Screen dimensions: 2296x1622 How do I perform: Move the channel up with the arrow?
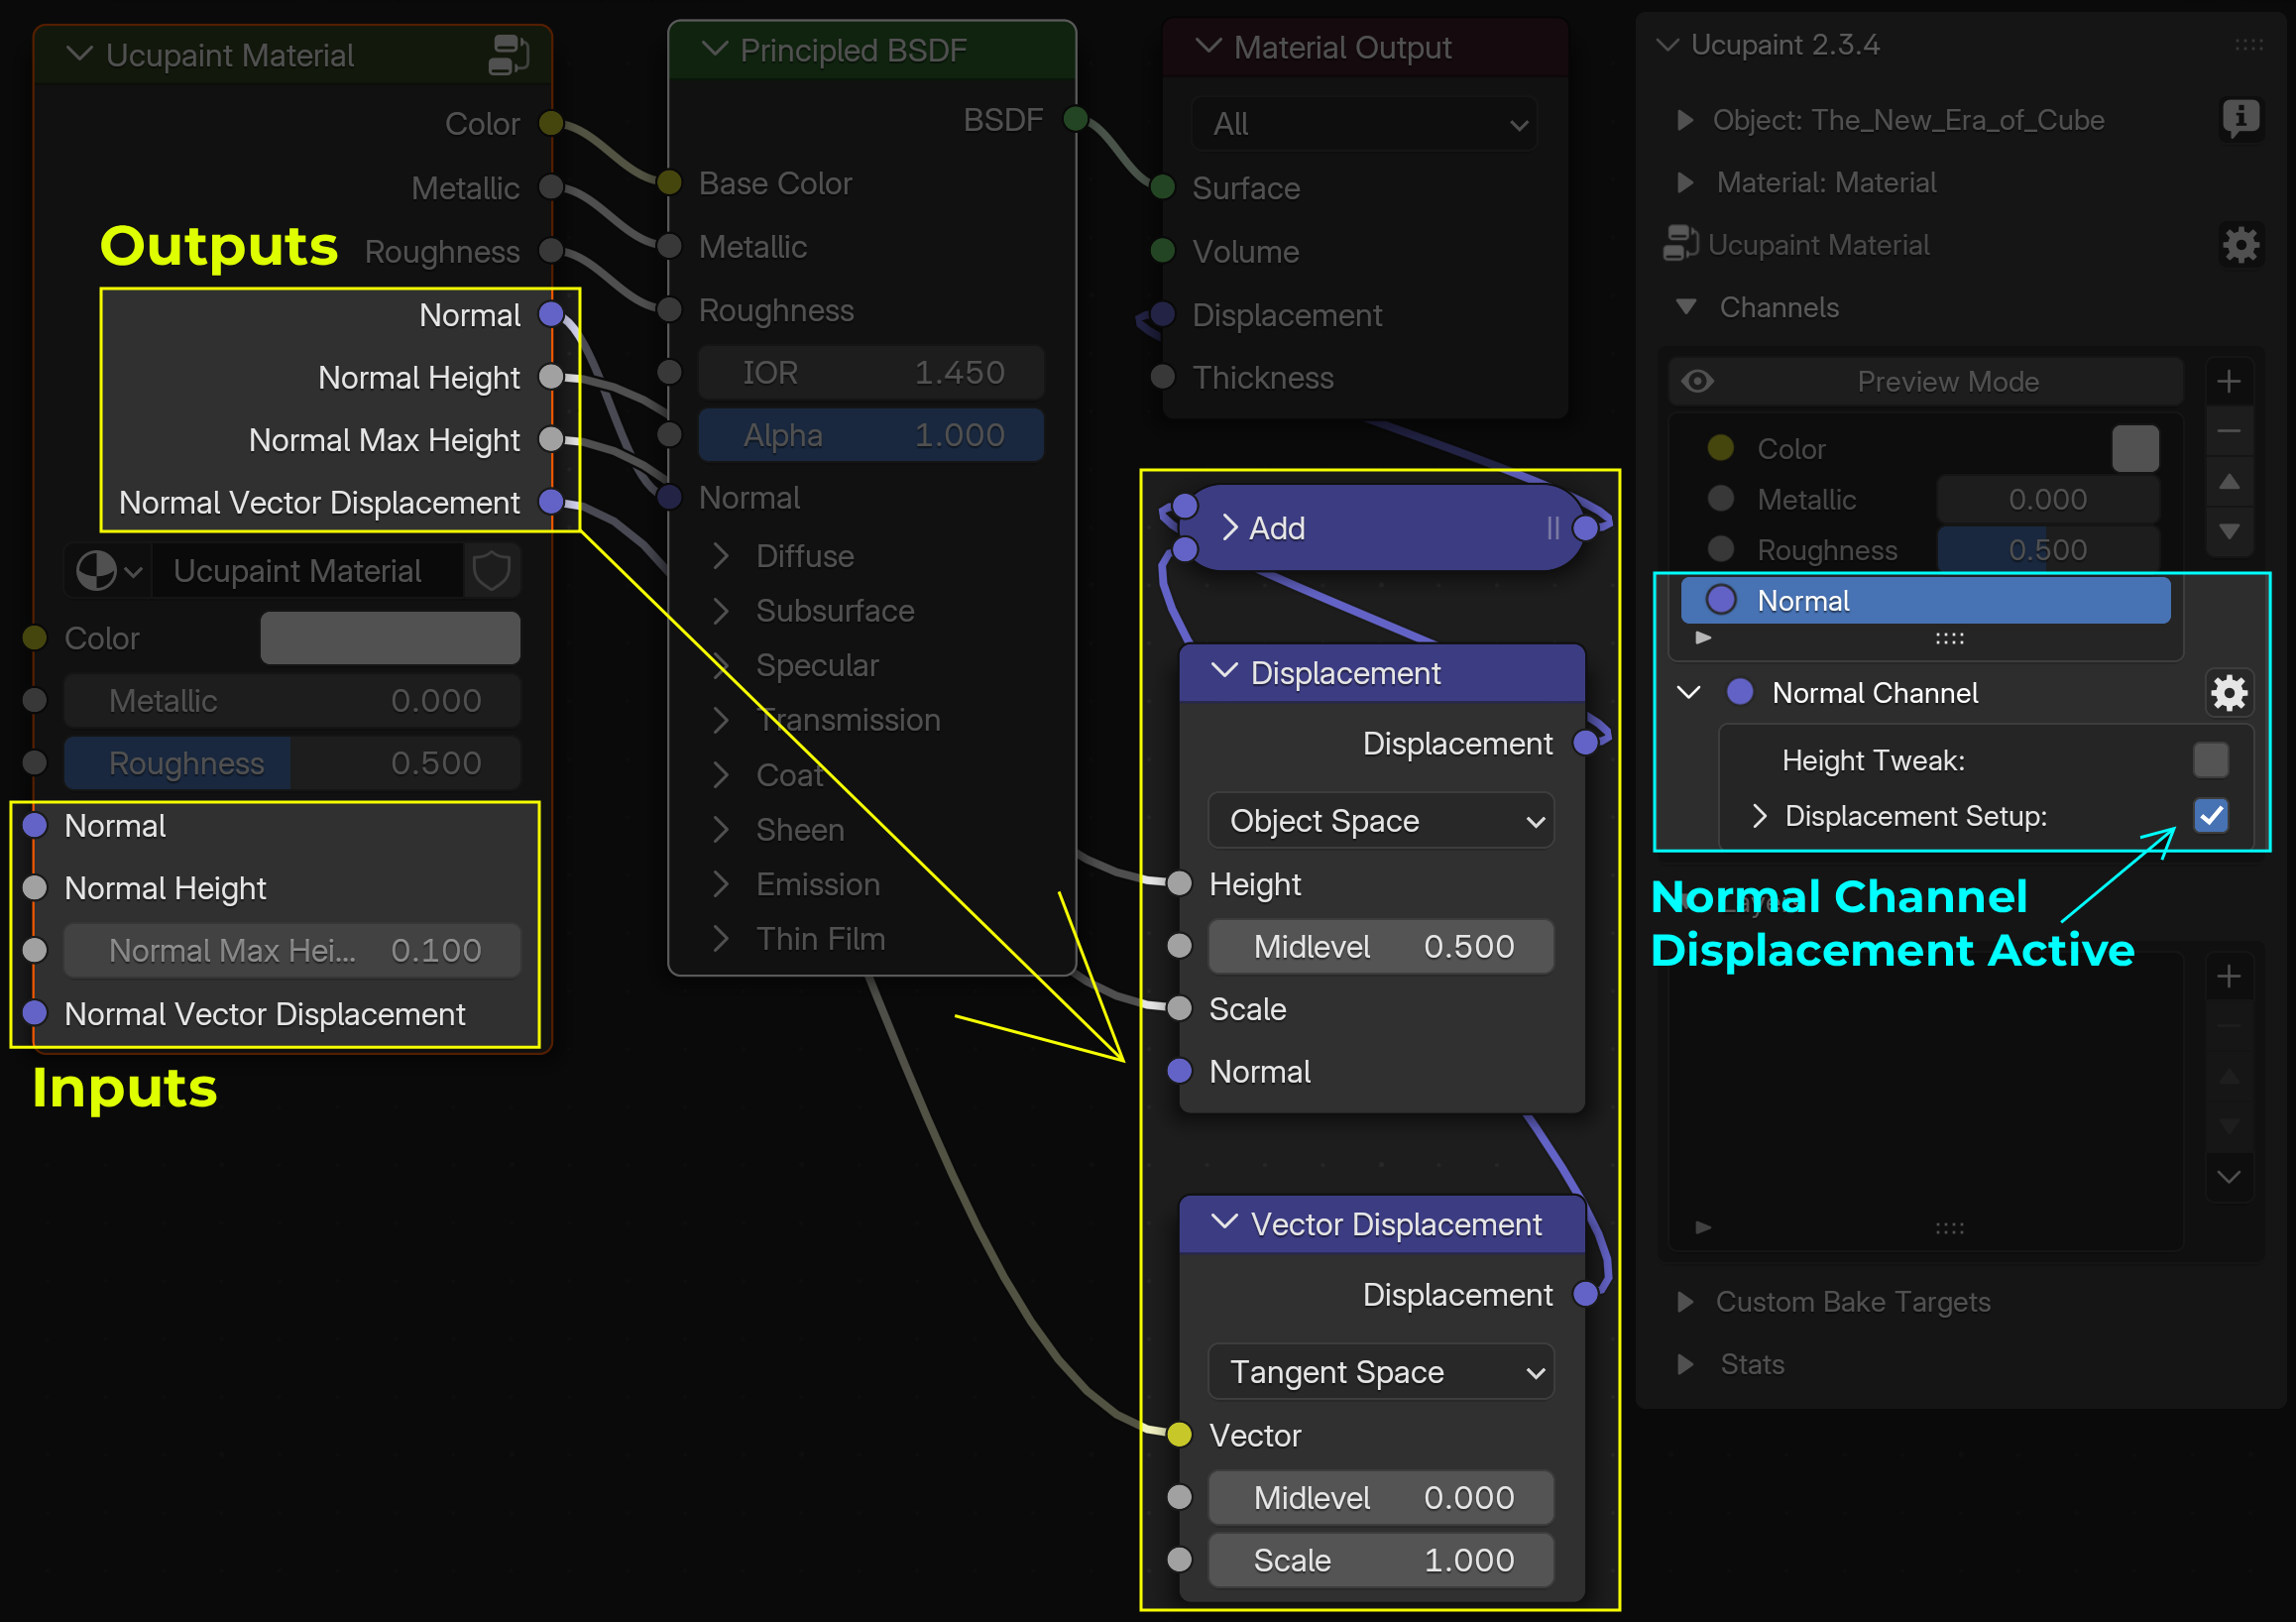coord(2229,481)
